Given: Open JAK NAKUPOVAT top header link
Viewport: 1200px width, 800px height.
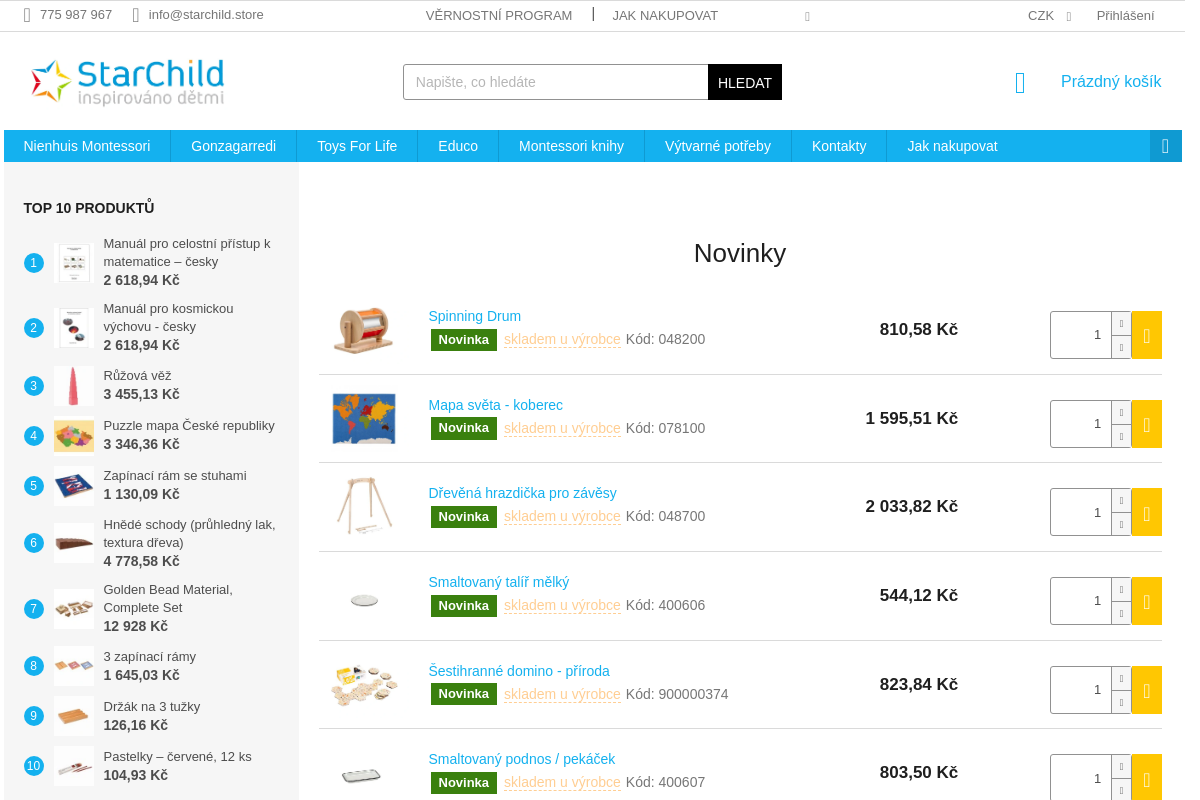Looking at the screenshot, I should tap(665, 15).
